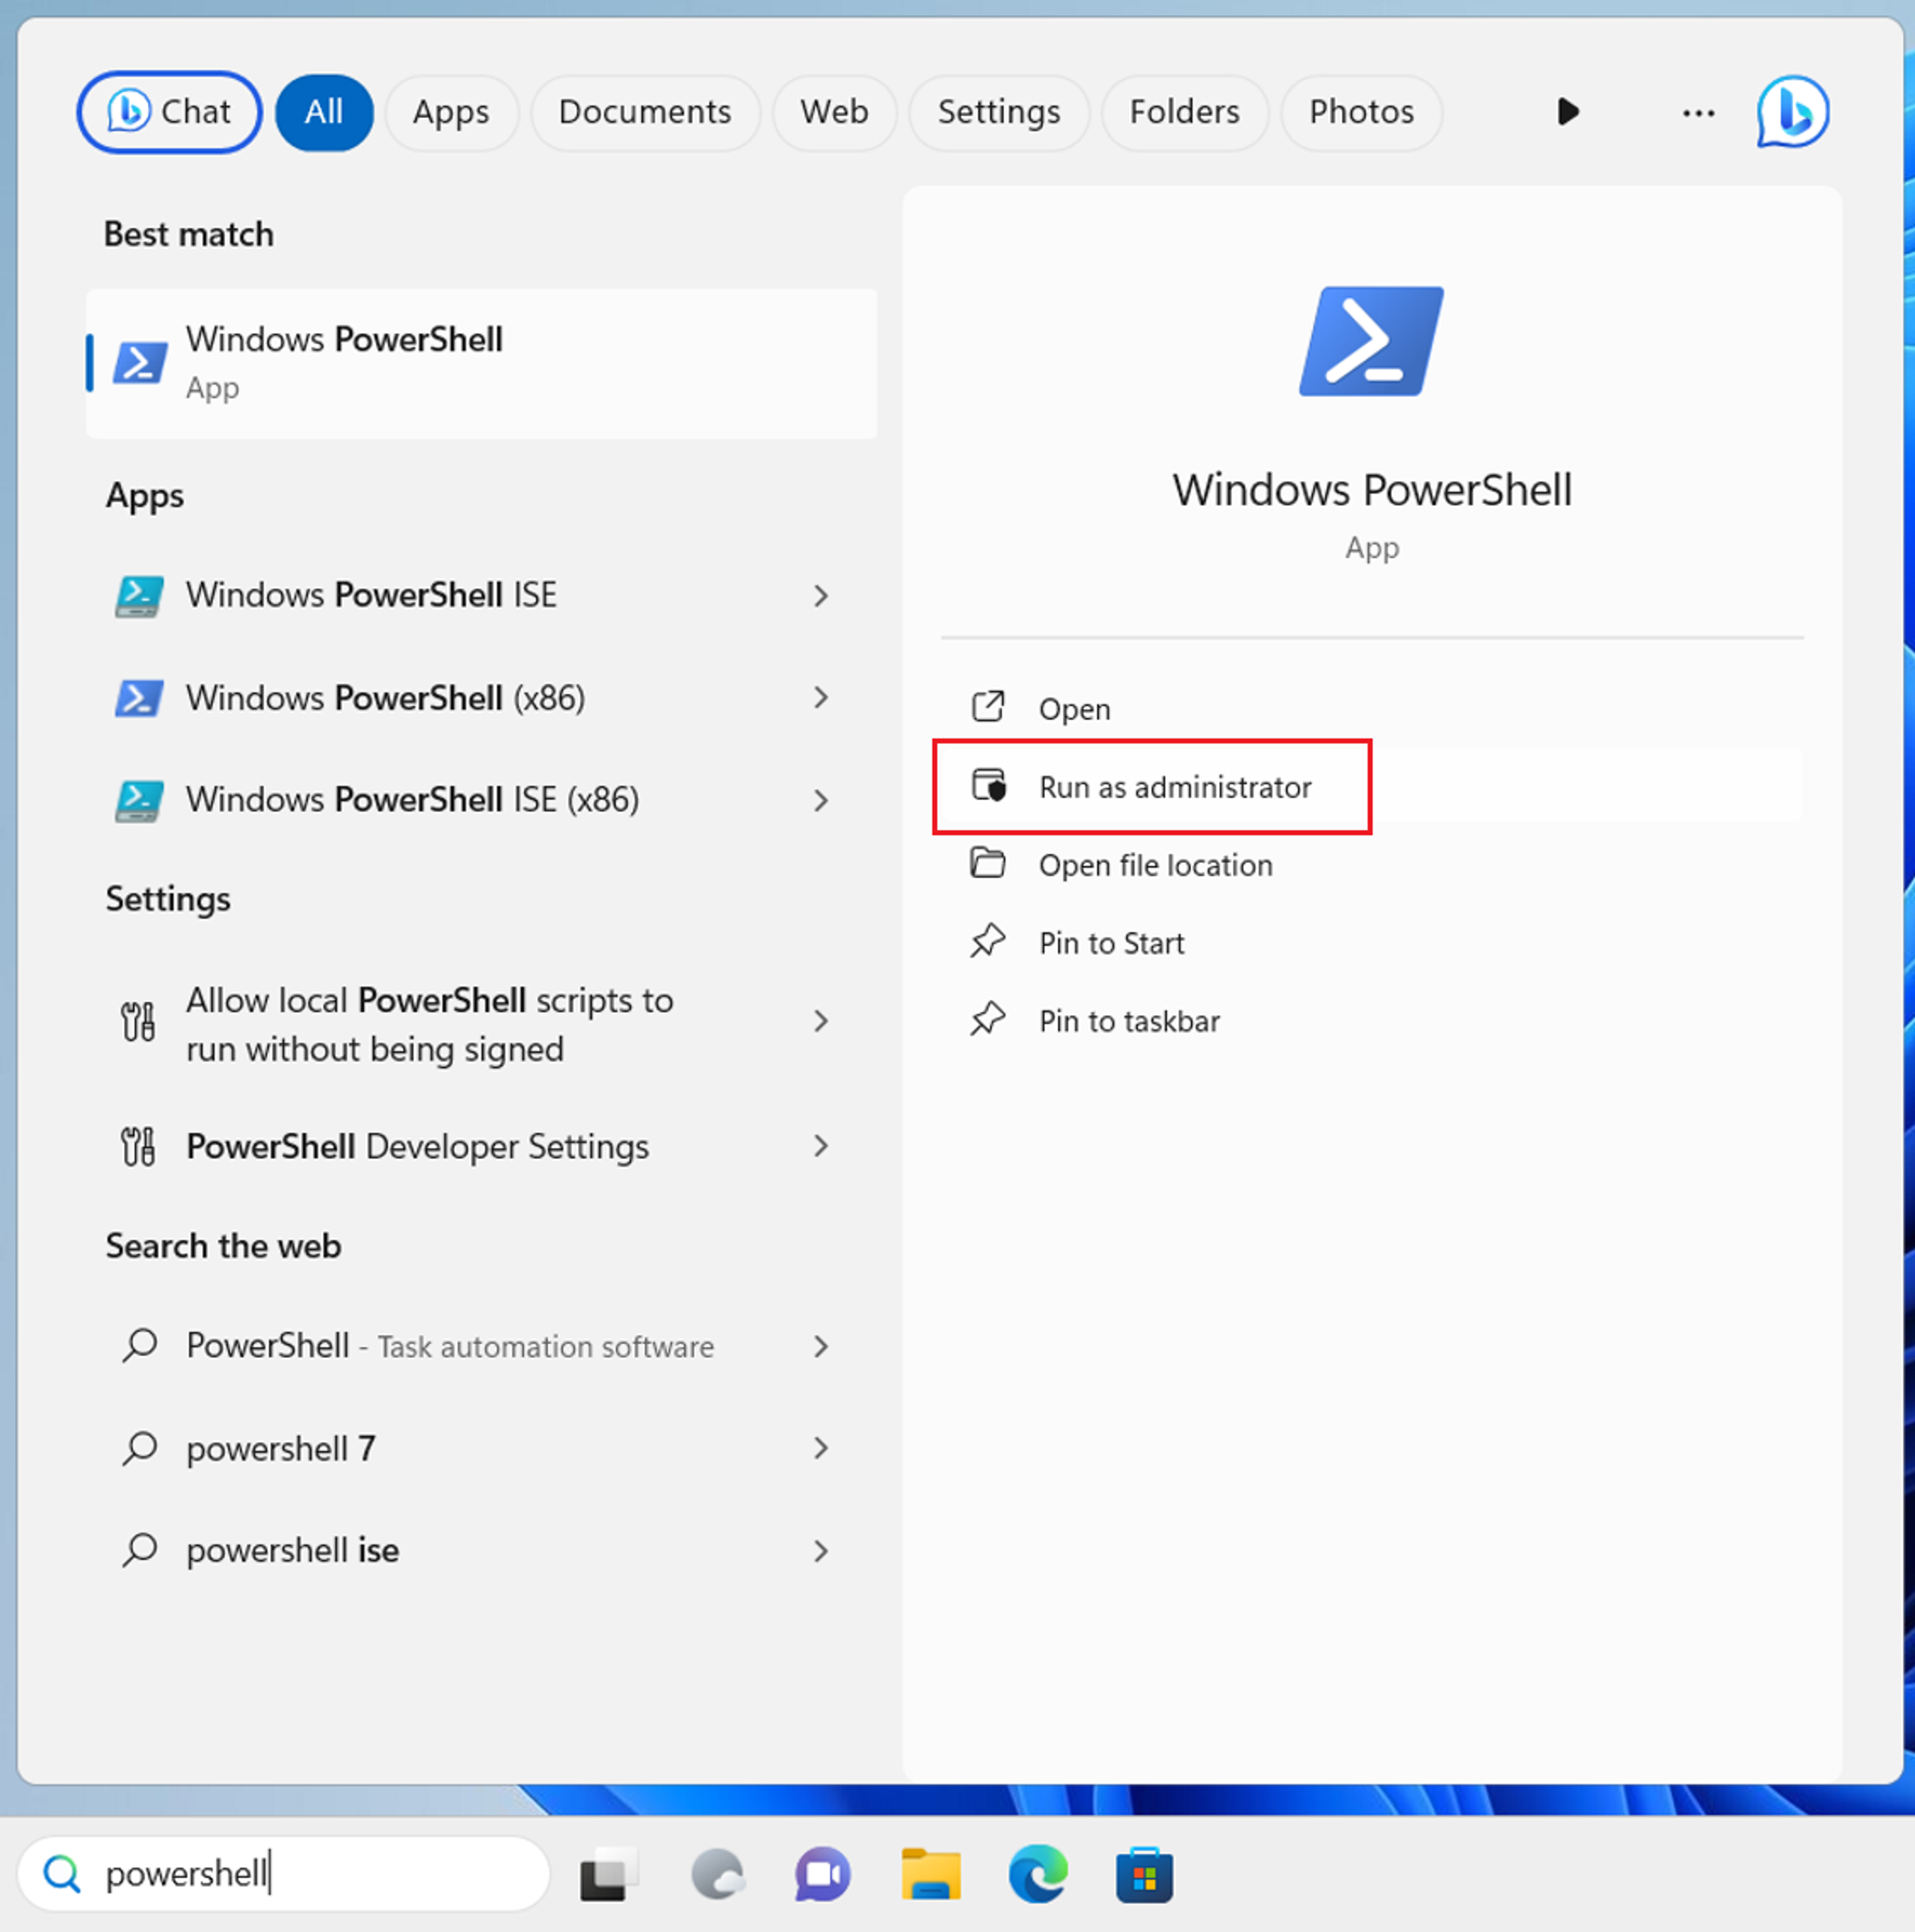1915x1932 pixels.
Task: Switch to the Apps filter tab
Action: pos(451,112)
